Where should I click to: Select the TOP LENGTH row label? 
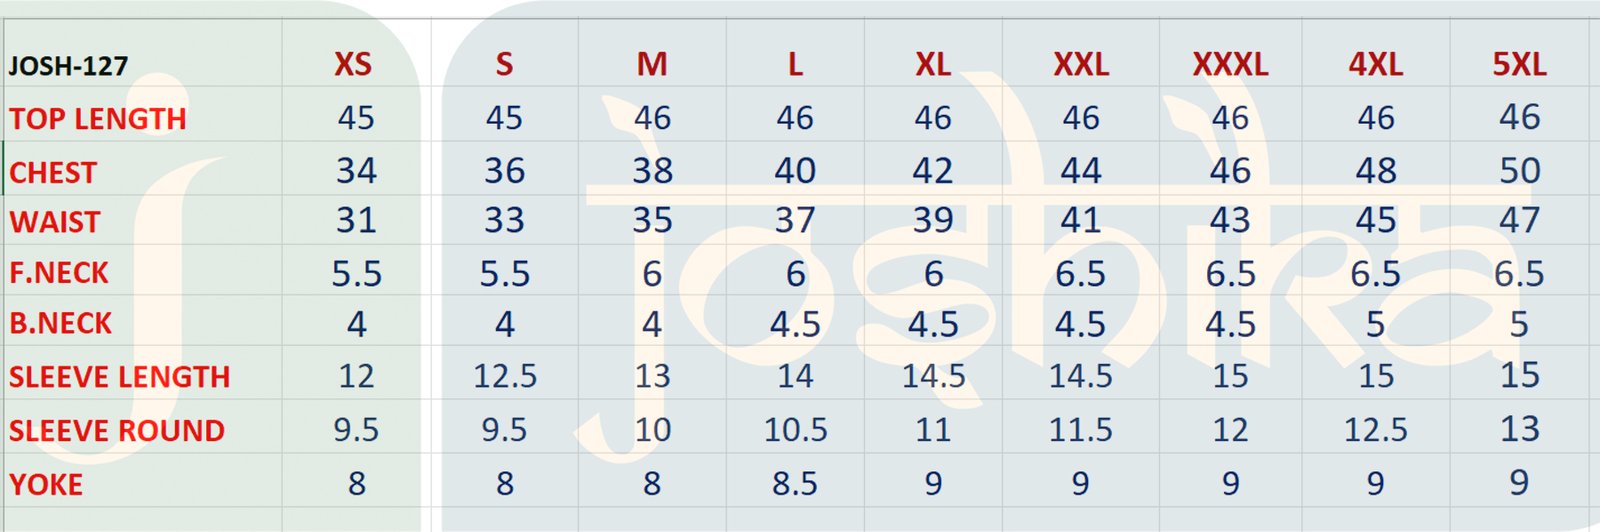(98, 119)
